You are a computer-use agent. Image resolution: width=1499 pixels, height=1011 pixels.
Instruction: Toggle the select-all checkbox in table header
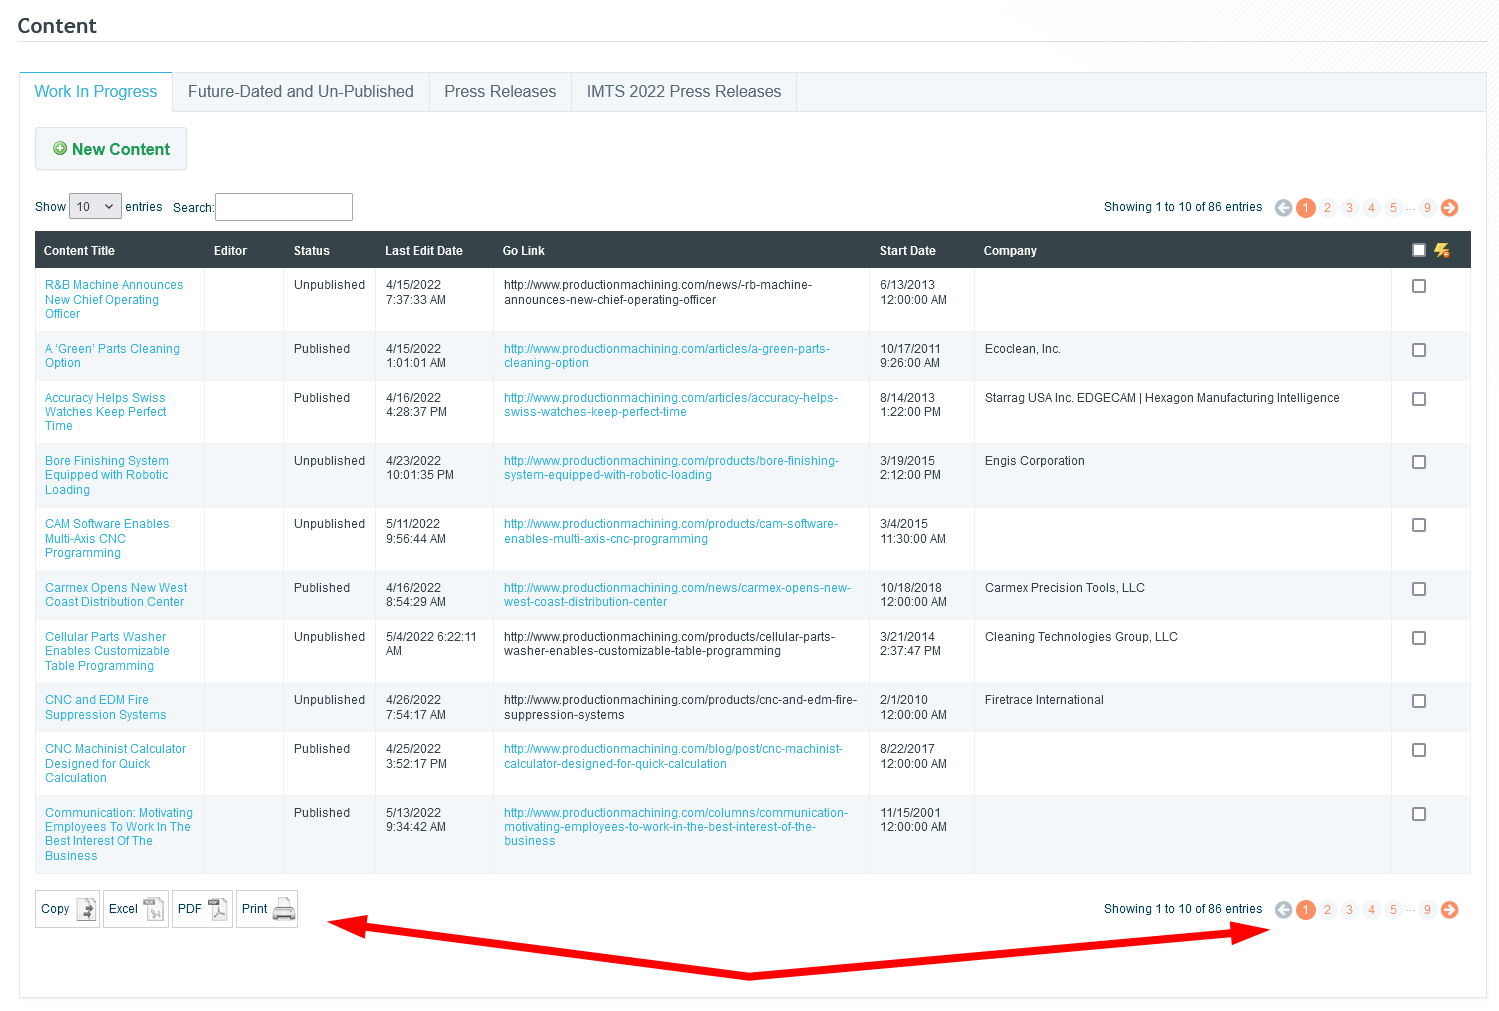tap(1418, 250)
